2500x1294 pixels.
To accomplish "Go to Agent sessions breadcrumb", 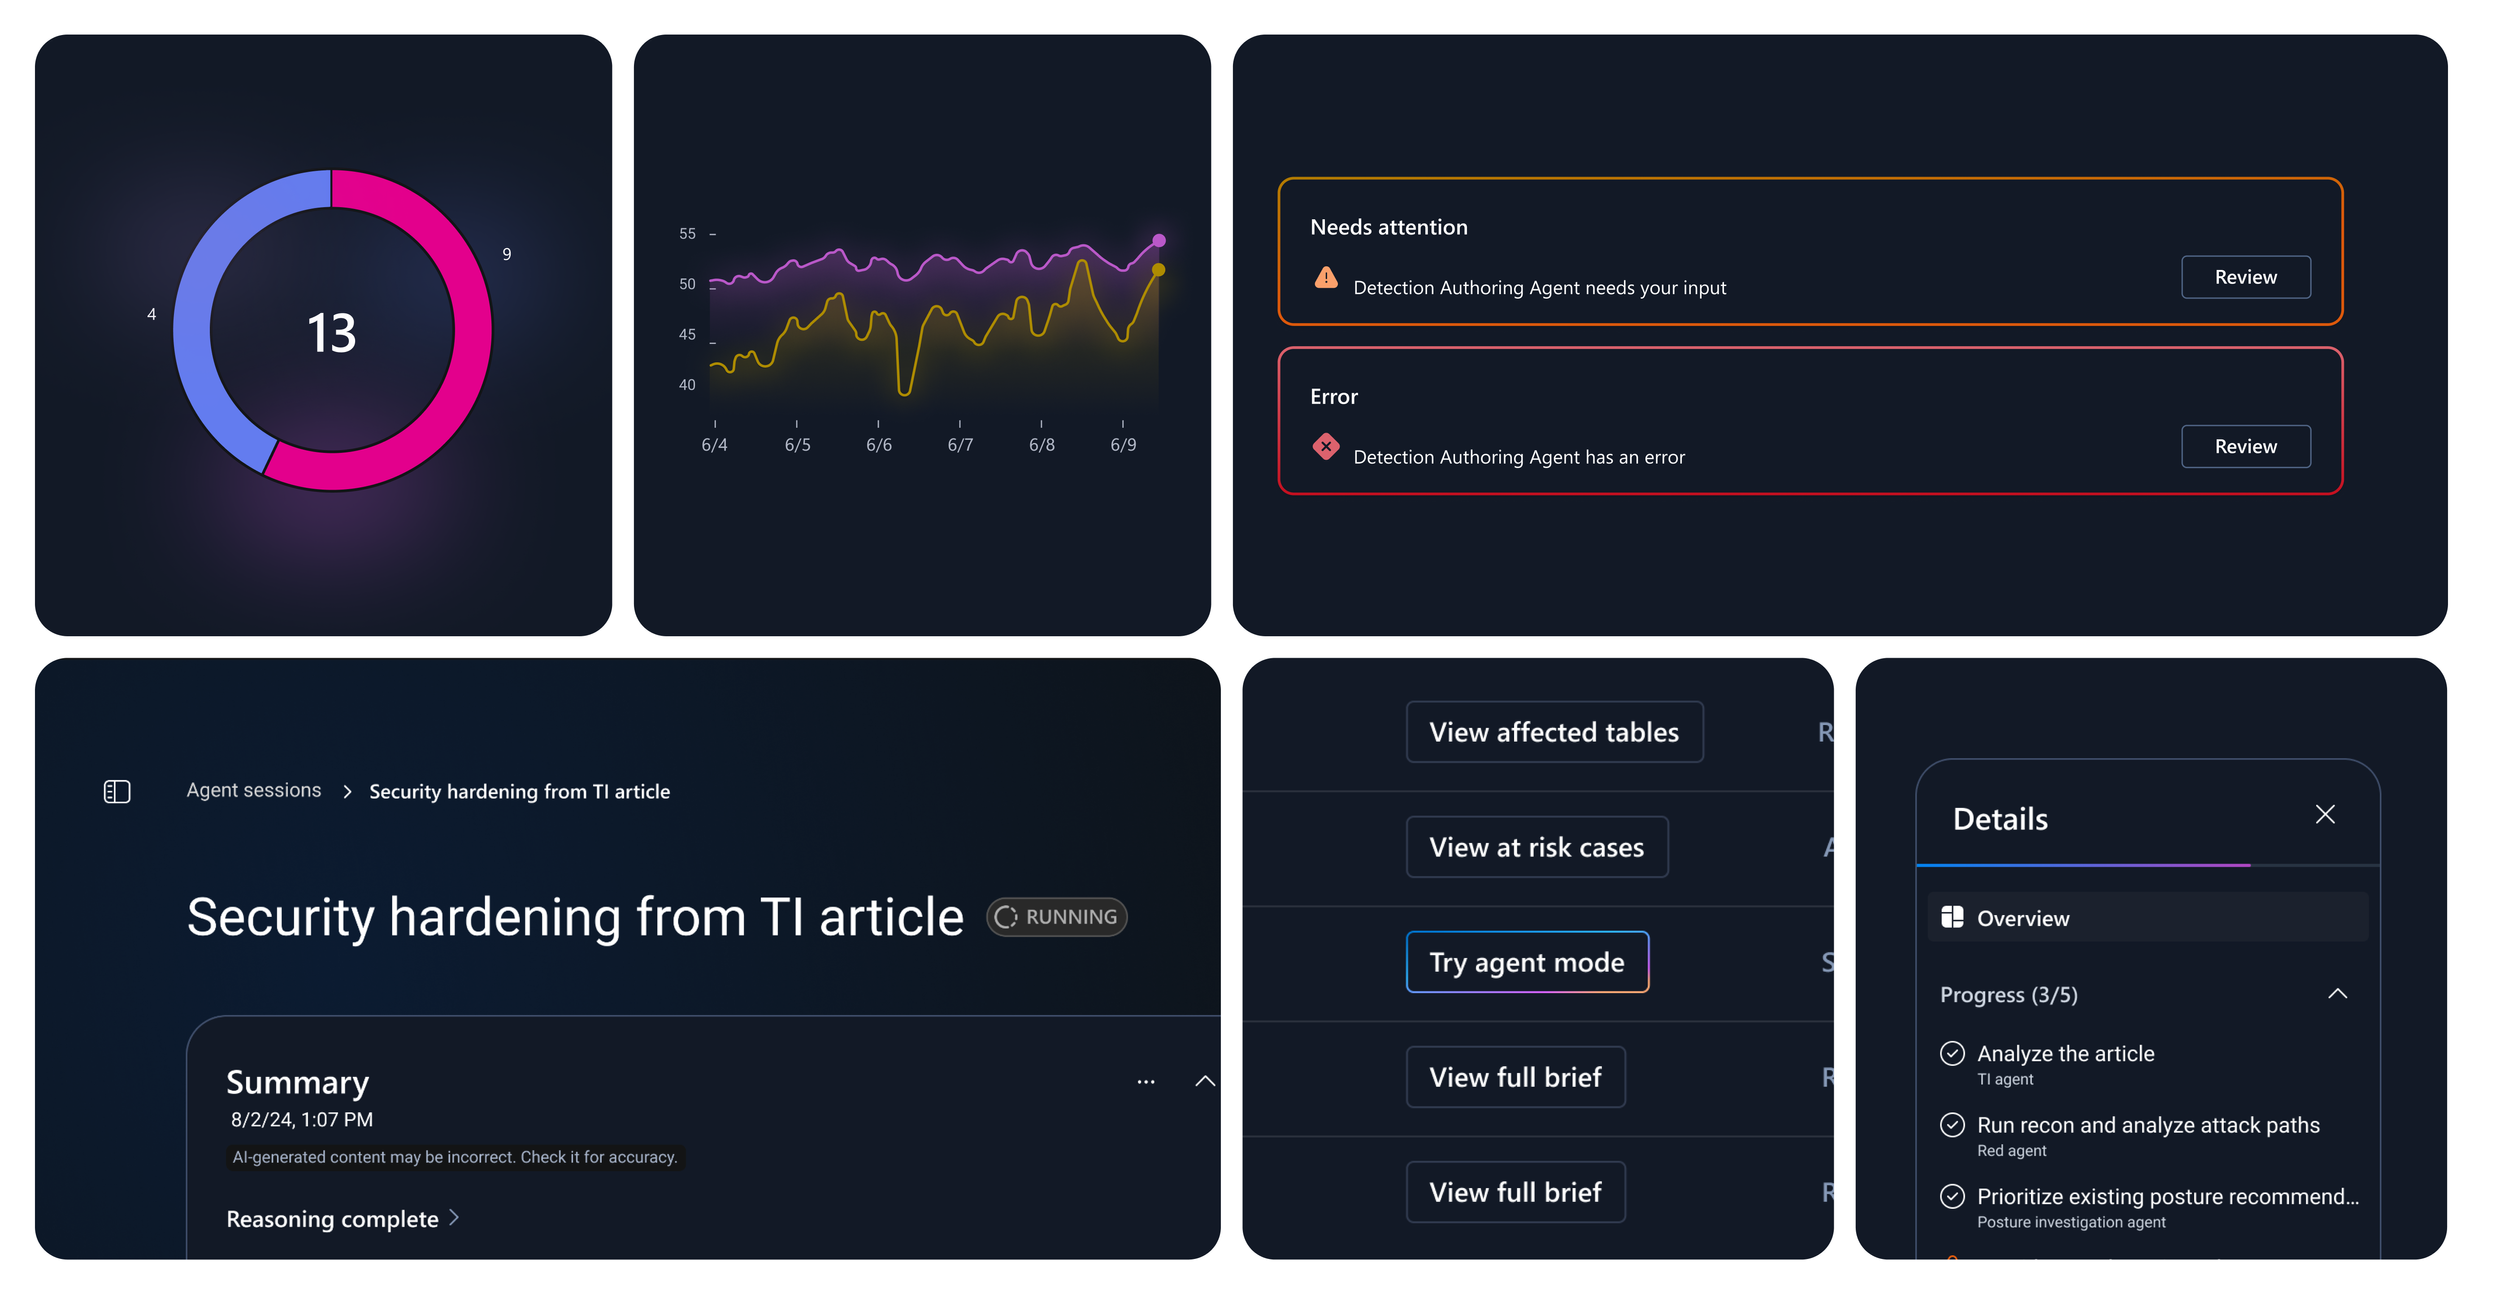I will [x=254, y=791].
